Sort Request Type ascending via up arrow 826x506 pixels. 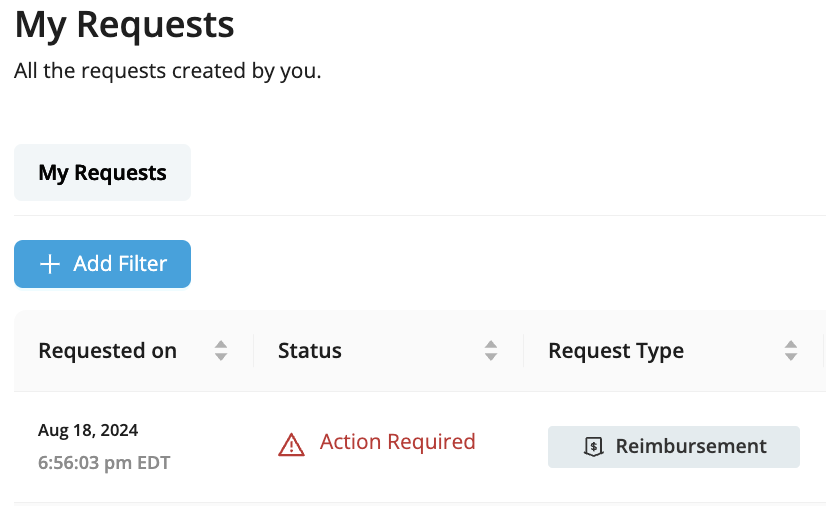(x=791, y=345)
